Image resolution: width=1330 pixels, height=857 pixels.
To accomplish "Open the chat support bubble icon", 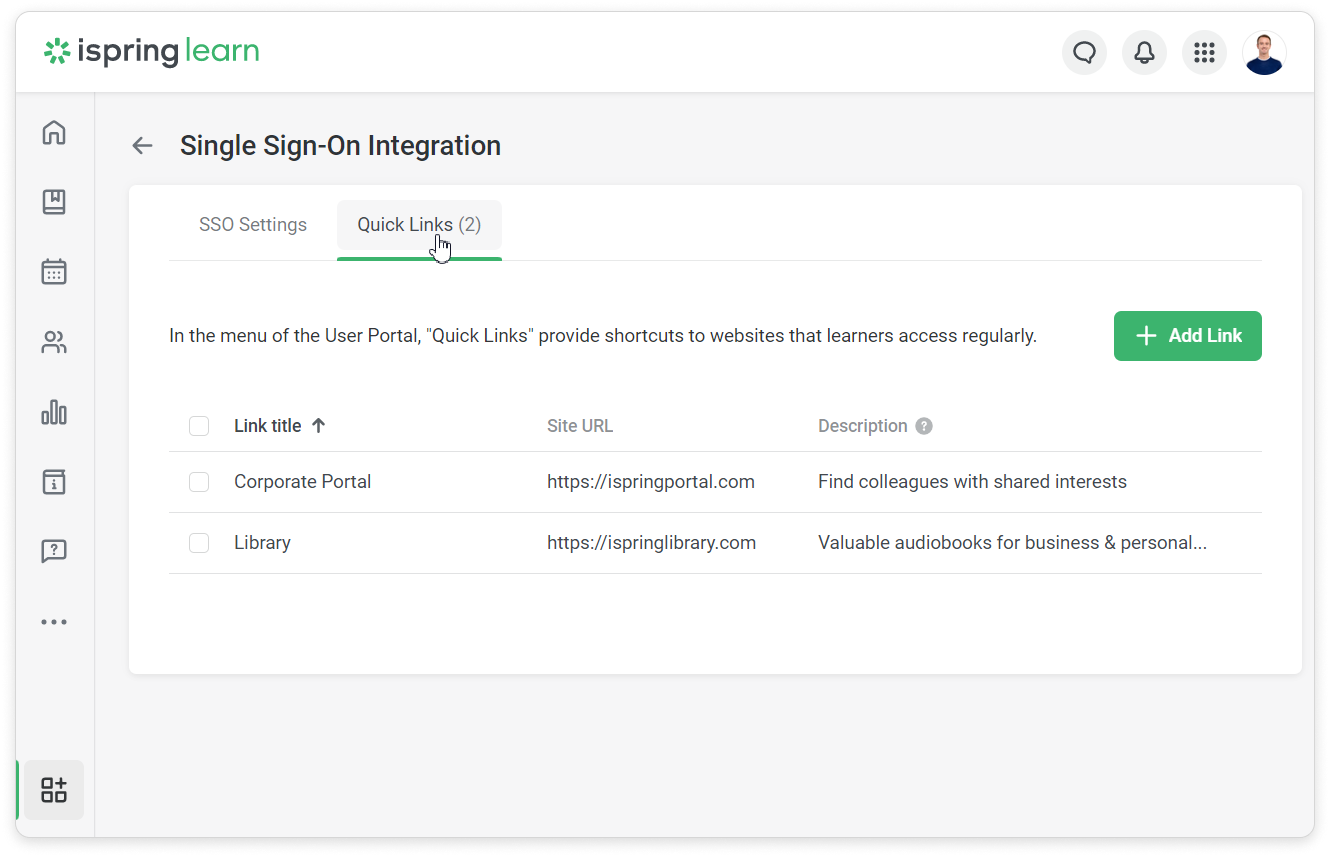I will [1084, 52].
